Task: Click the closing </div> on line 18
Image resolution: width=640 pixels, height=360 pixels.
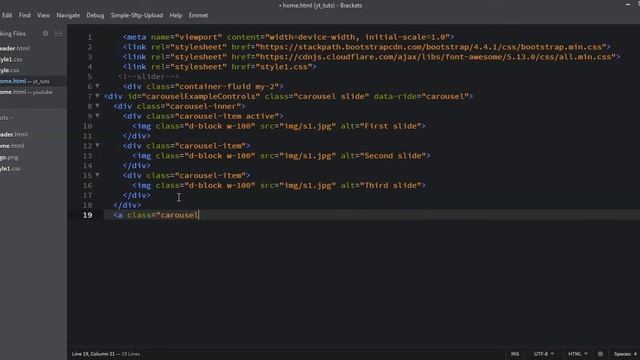Action: pos(127,205)
